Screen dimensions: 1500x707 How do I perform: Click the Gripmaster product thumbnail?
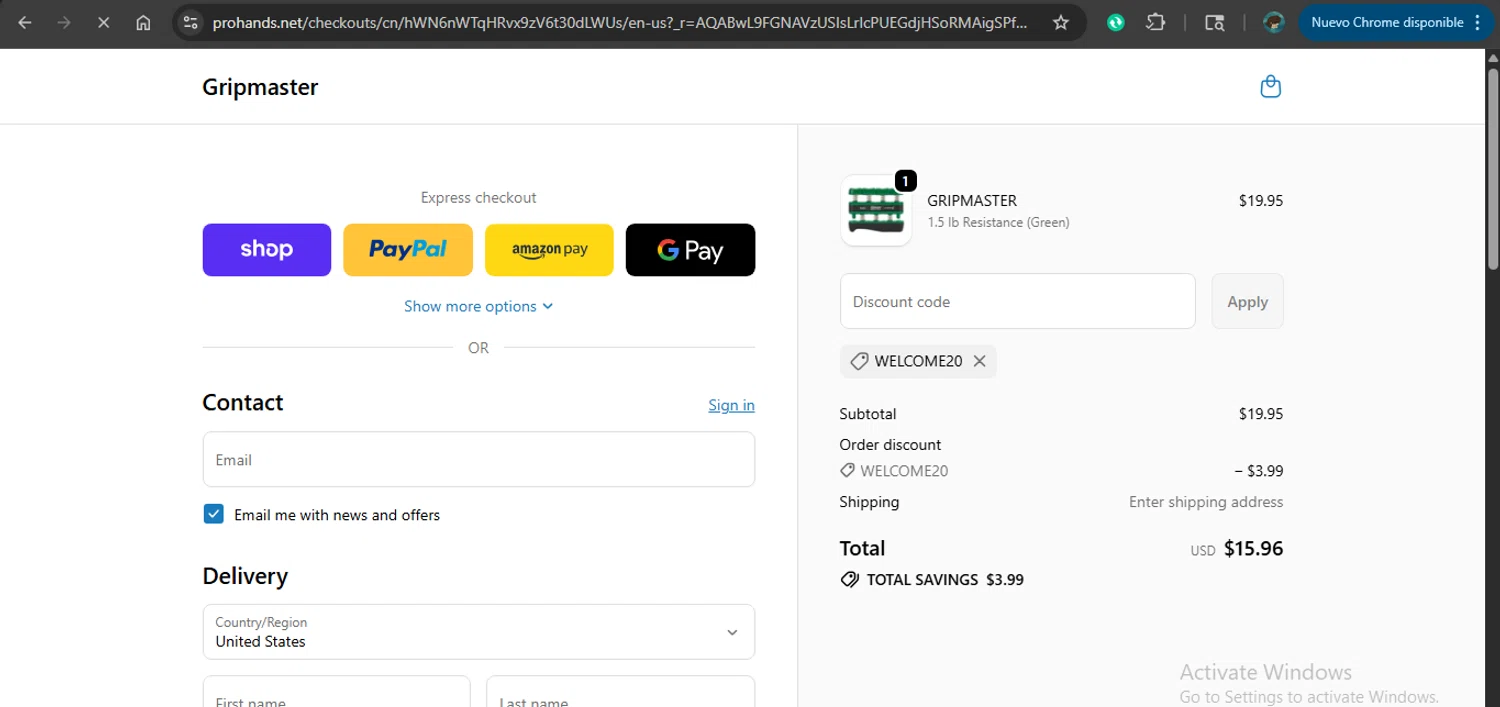876,210
